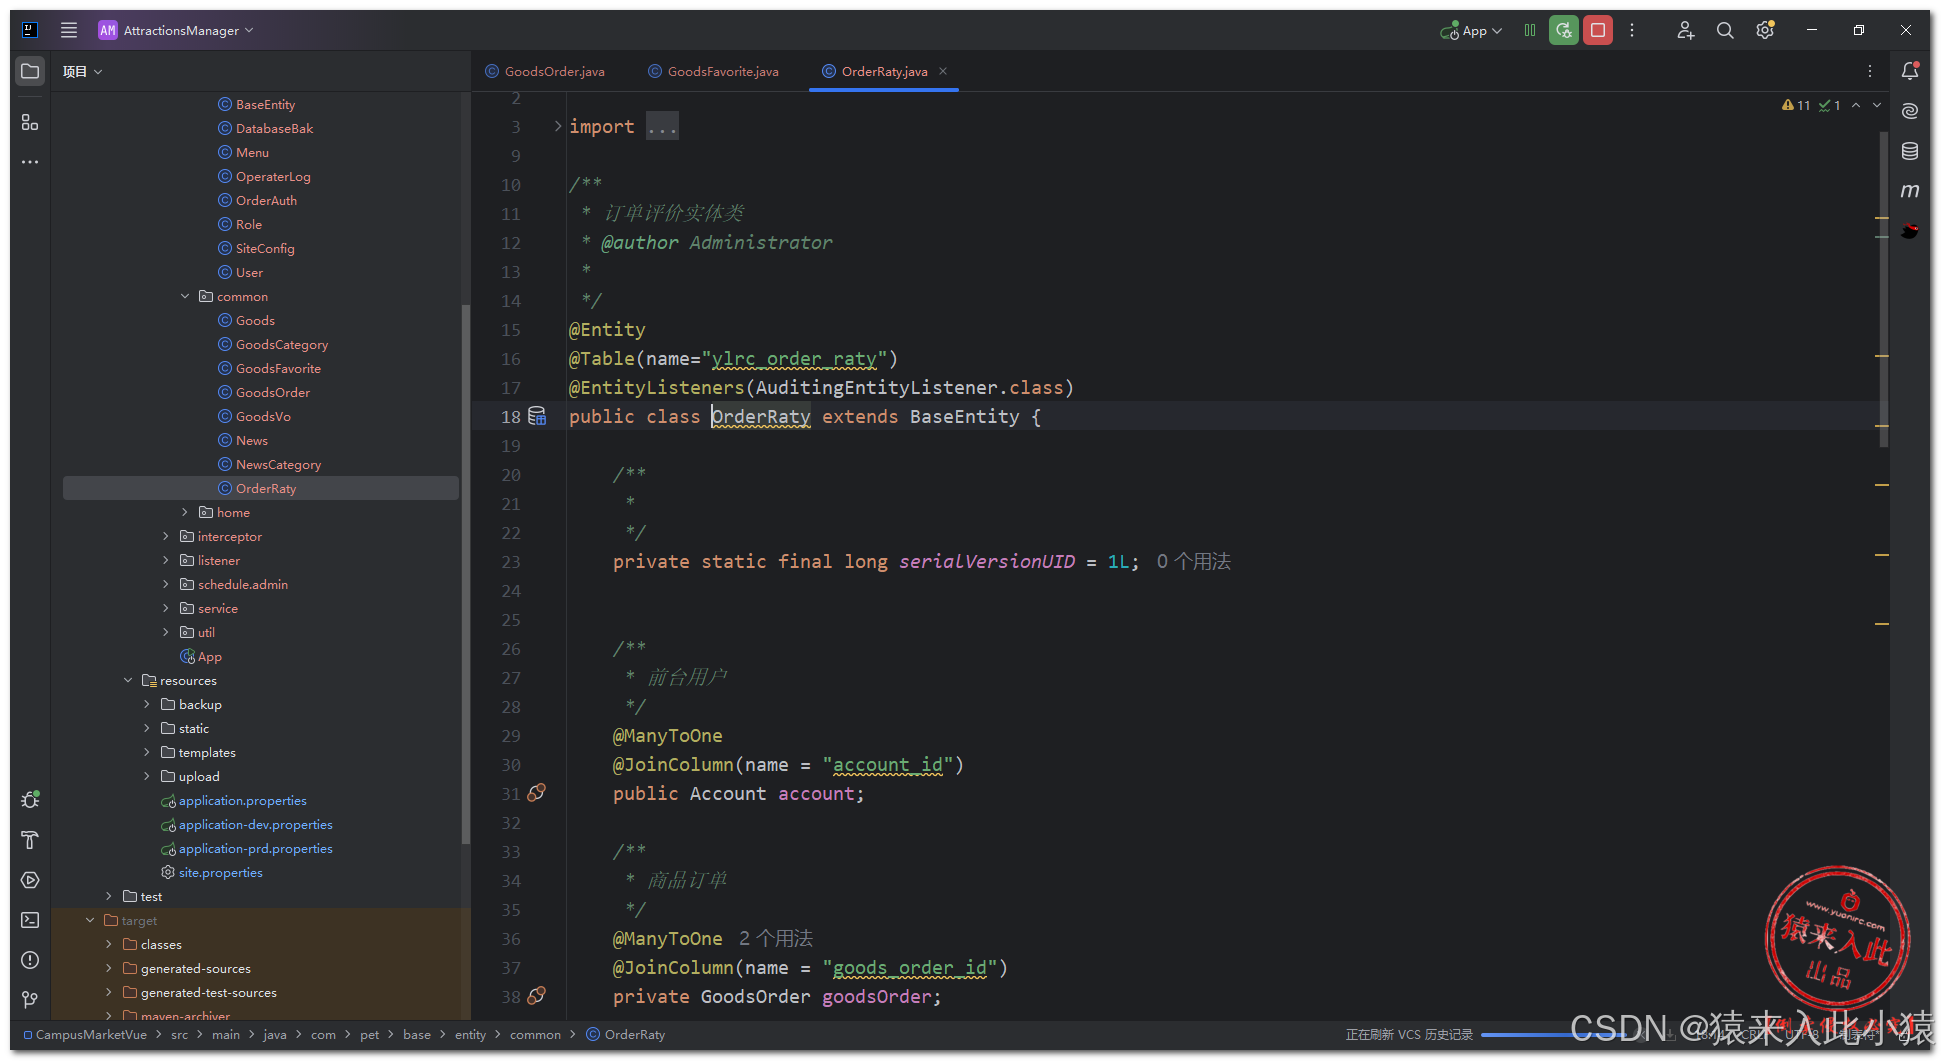Collapse the resources folder
Viewport: 1941px width, 1061px height.
[128, 680]
